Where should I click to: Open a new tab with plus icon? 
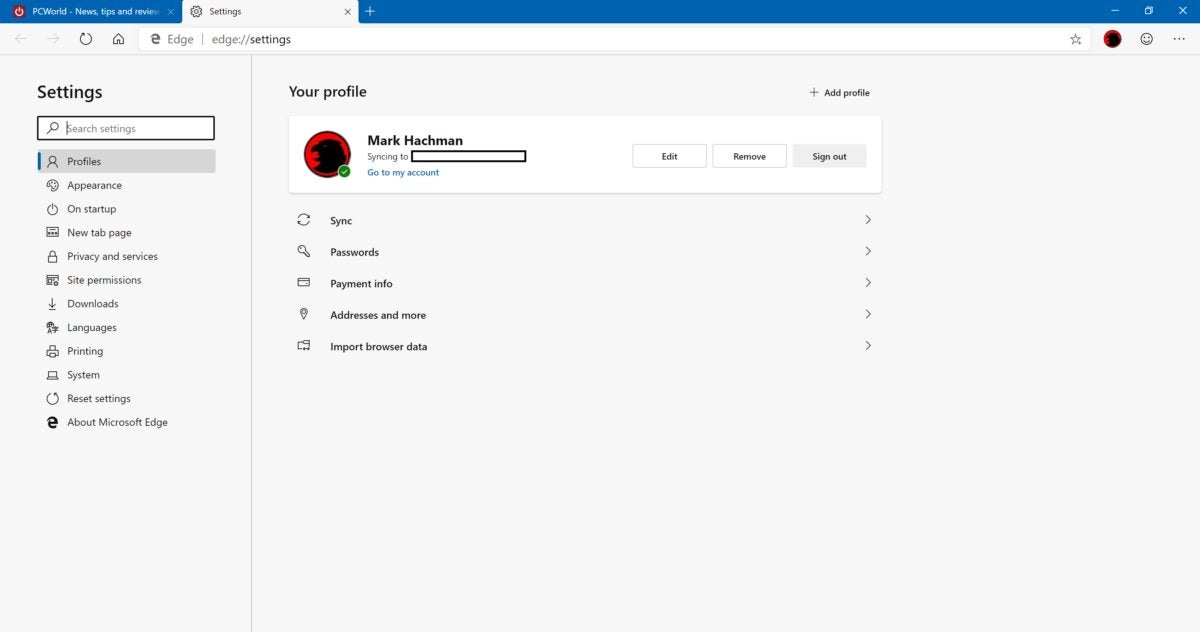(x=370, y=11)
